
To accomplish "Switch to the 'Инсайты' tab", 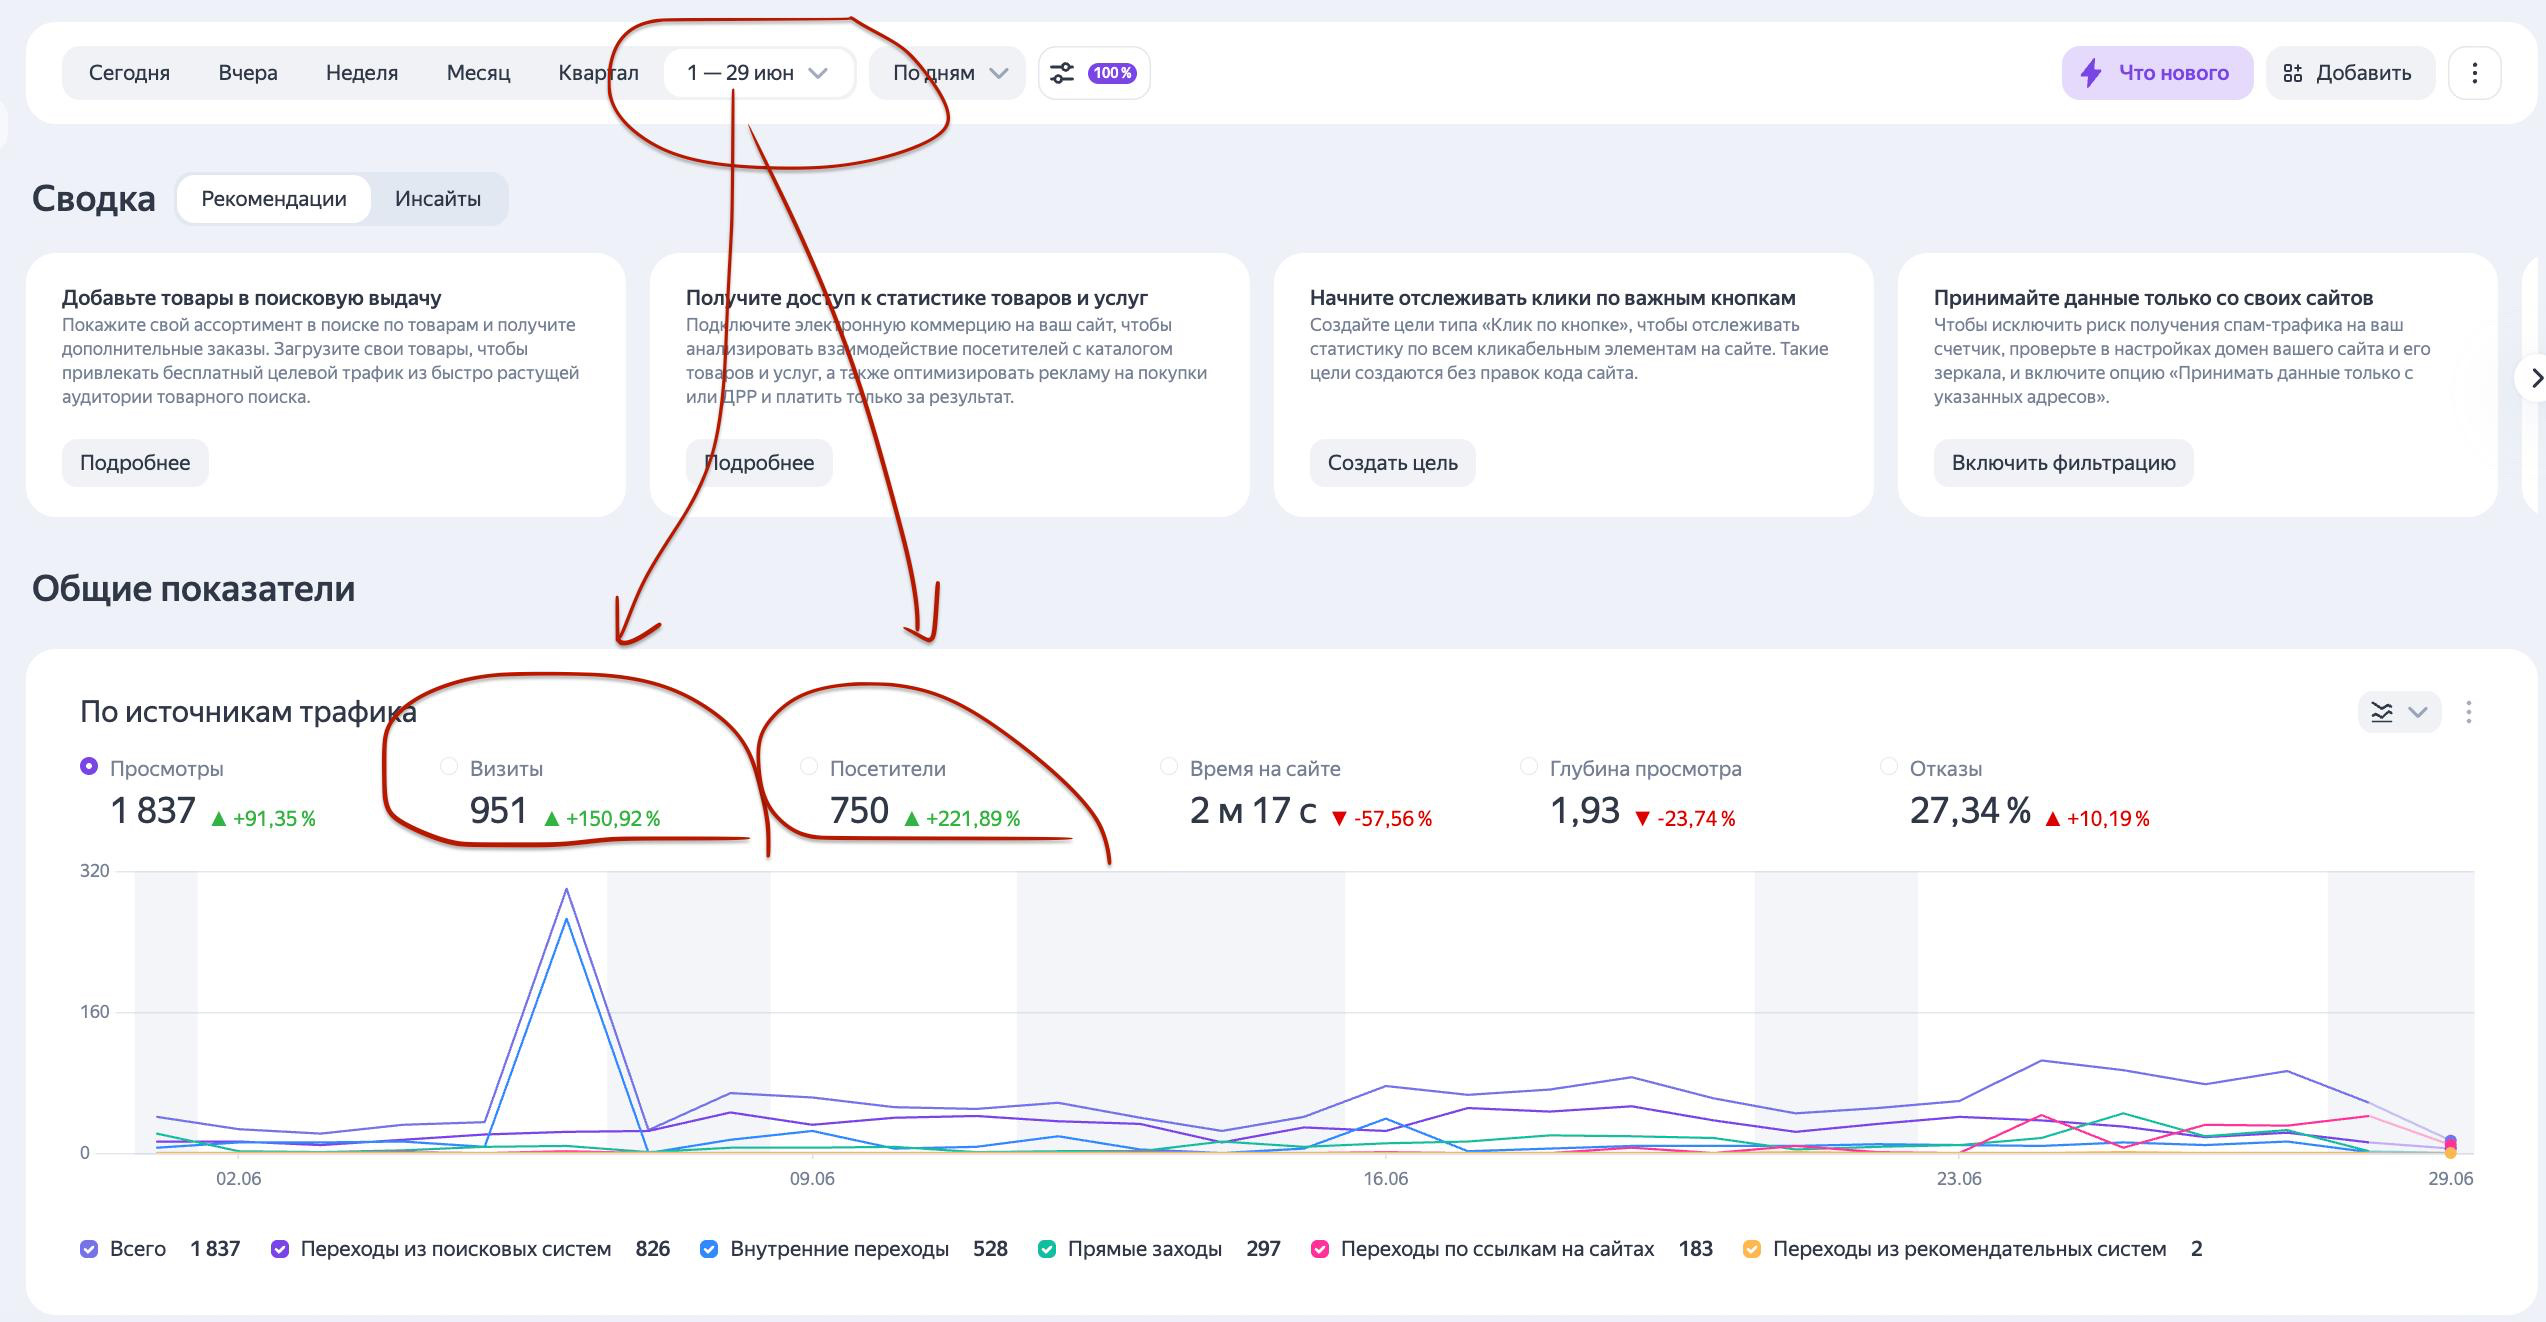I will 437,199.
